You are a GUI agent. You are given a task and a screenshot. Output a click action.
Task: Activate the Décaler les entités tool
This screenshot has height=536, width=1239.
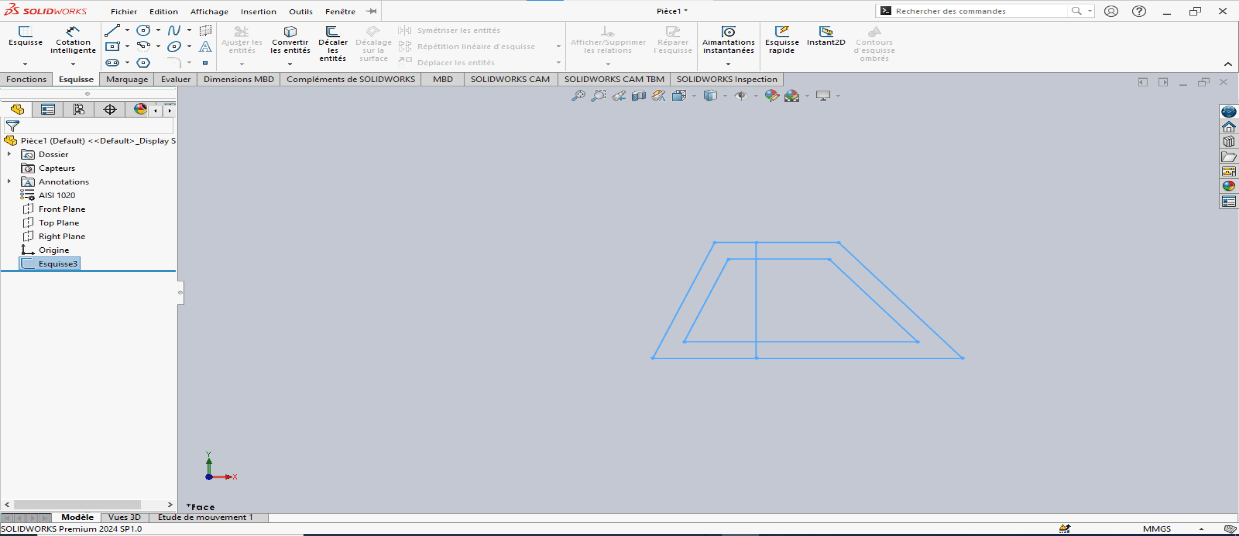coord(333,40)
